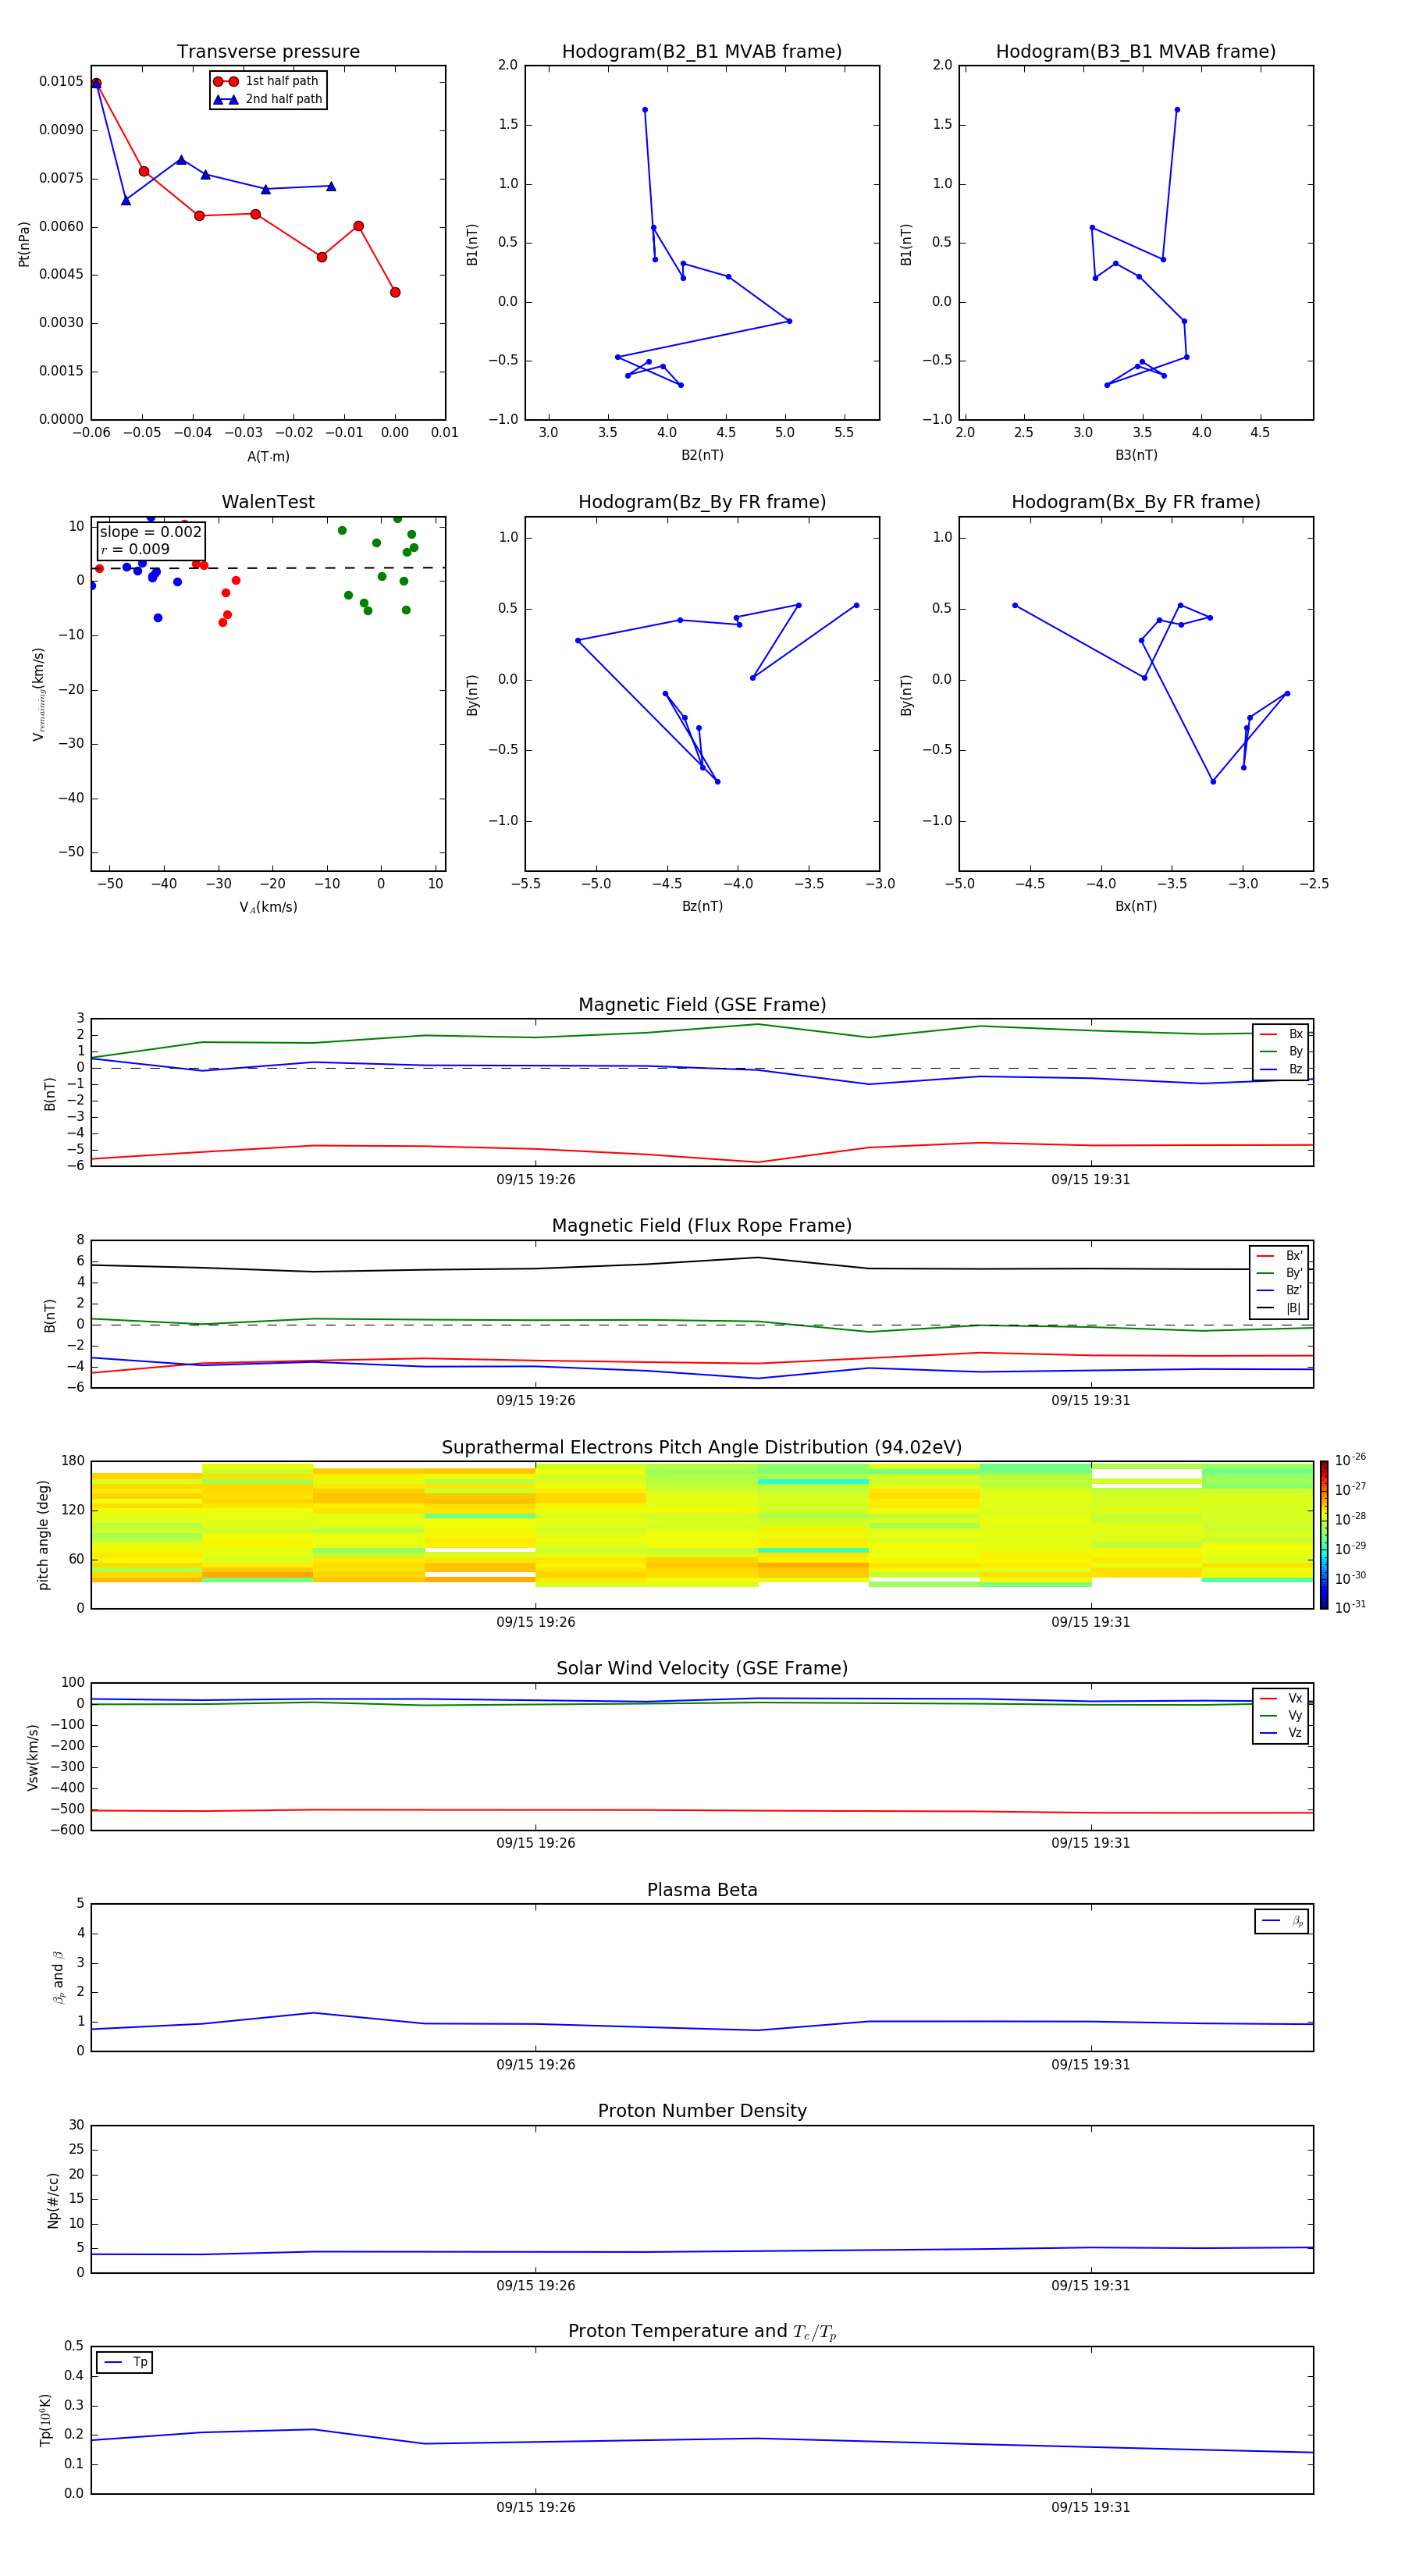Click the "slope = 0.002" annotation

tap(151, 532)
